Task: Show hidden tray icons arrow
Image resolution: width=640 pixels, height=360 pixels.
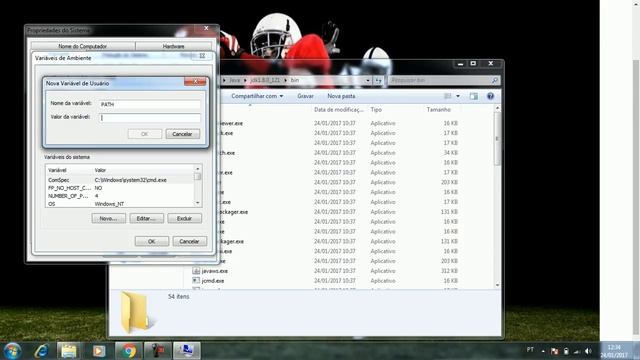Action: point(543,351)
